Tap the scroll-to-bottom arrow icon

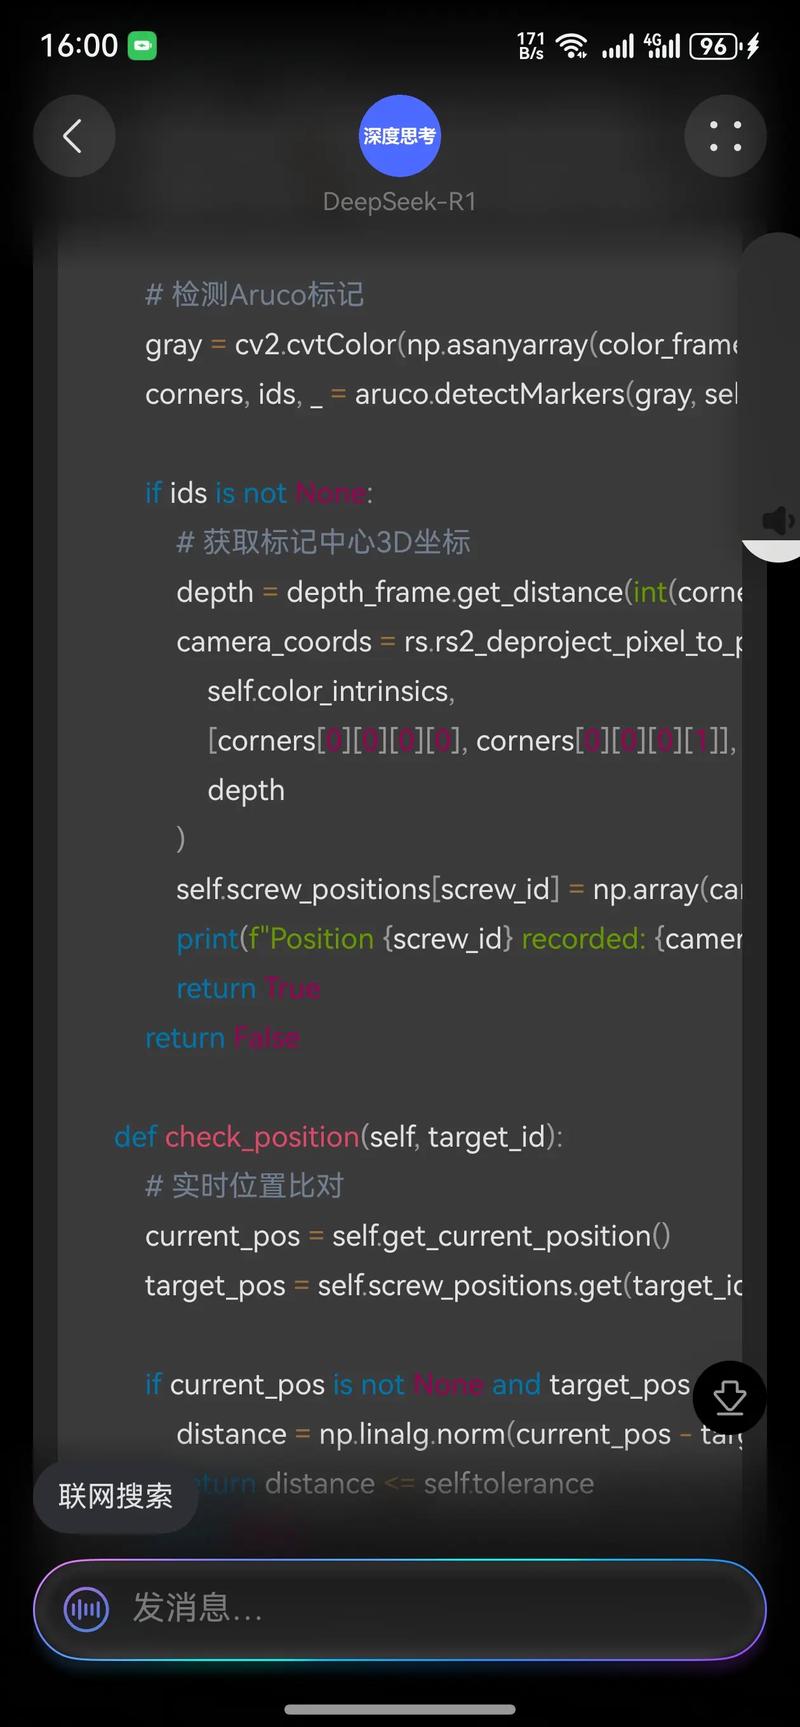[730, 1397]
